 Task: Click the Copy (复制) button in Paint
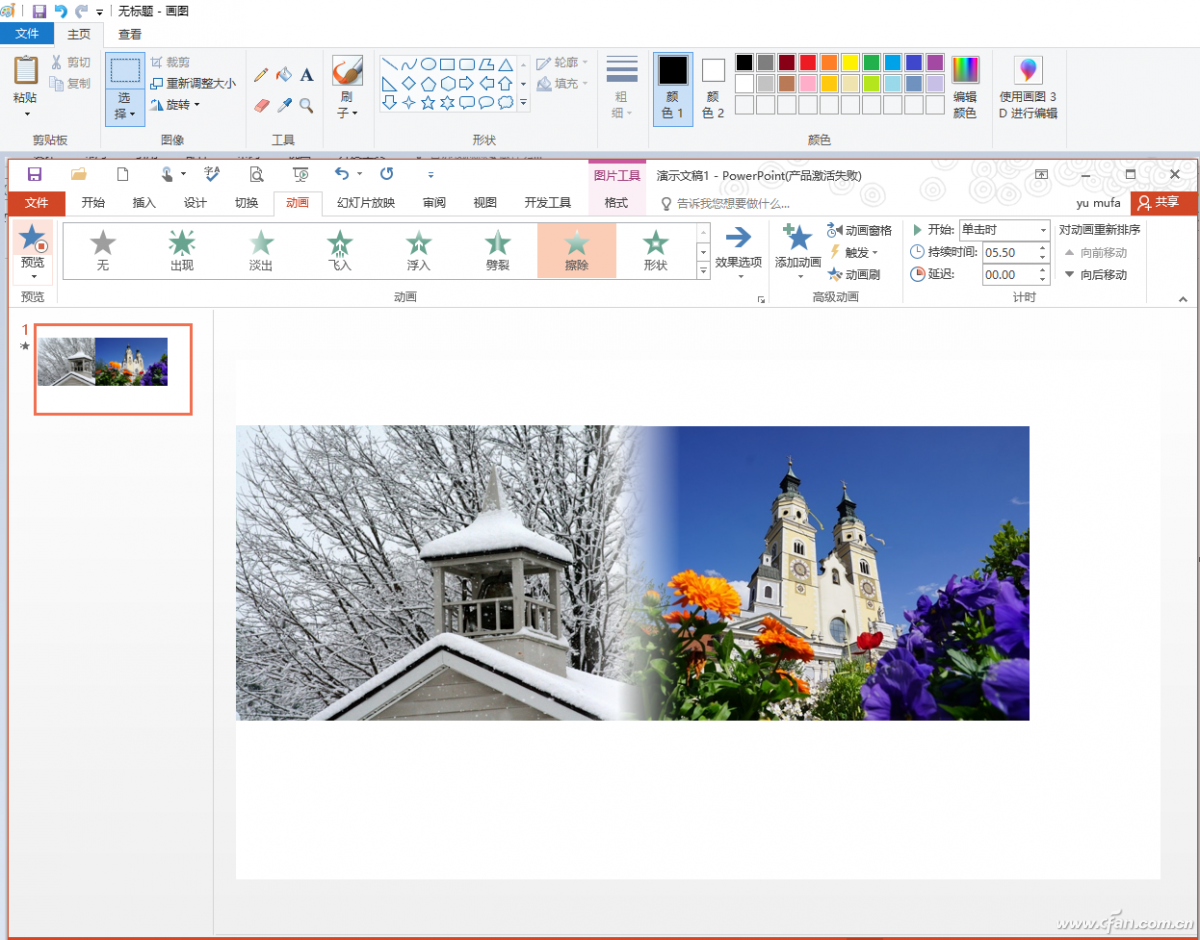tap(71, 84)
